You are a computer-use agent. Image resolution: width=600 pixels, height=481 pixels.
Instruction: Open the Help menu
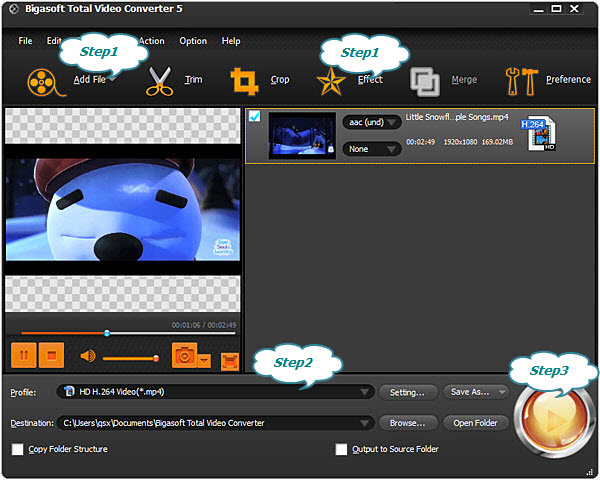tap(231, 41)
